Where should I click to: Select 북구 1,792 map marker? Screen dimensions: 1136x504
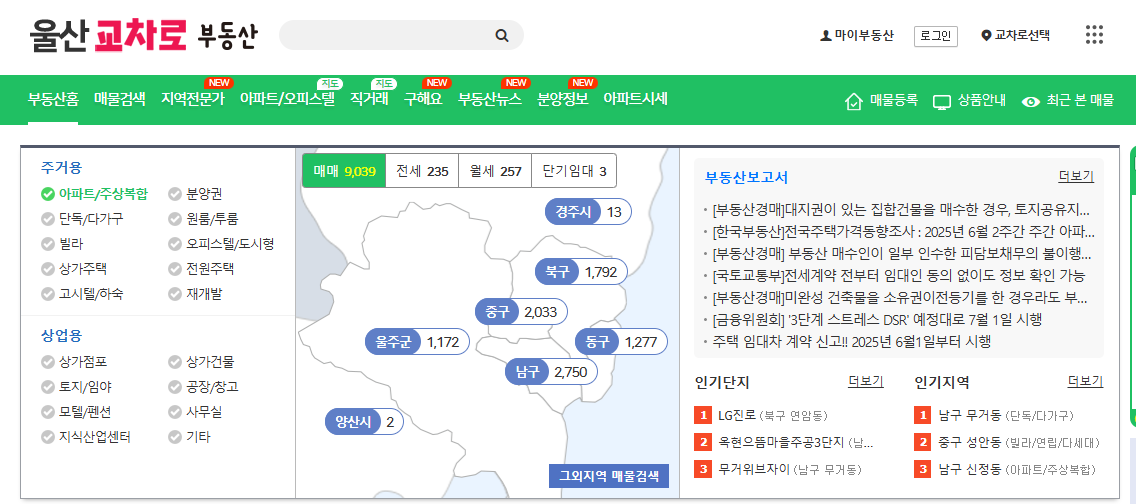tap(580, 272)
